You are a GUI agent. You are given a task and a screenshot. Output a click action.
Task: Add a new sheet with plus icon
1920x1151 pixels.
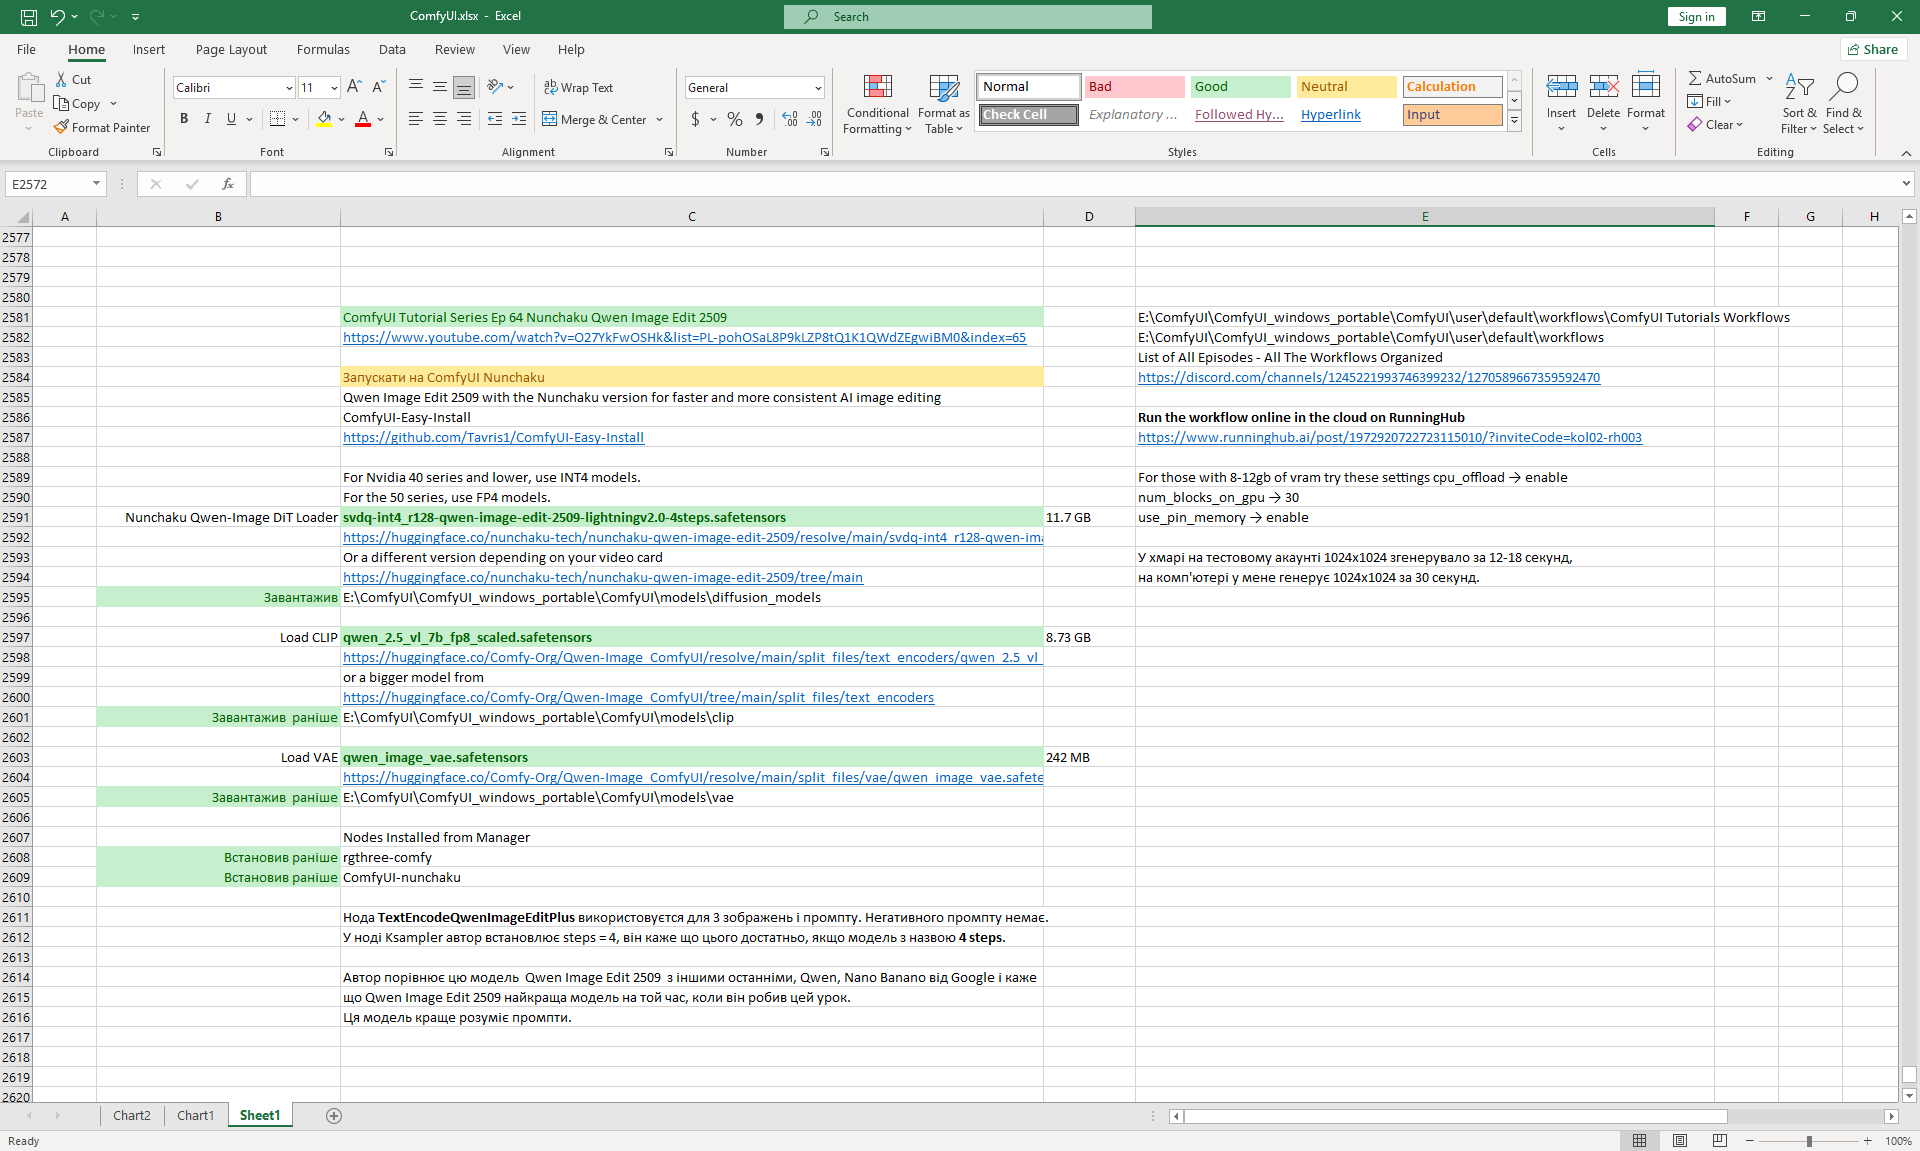334,1116
